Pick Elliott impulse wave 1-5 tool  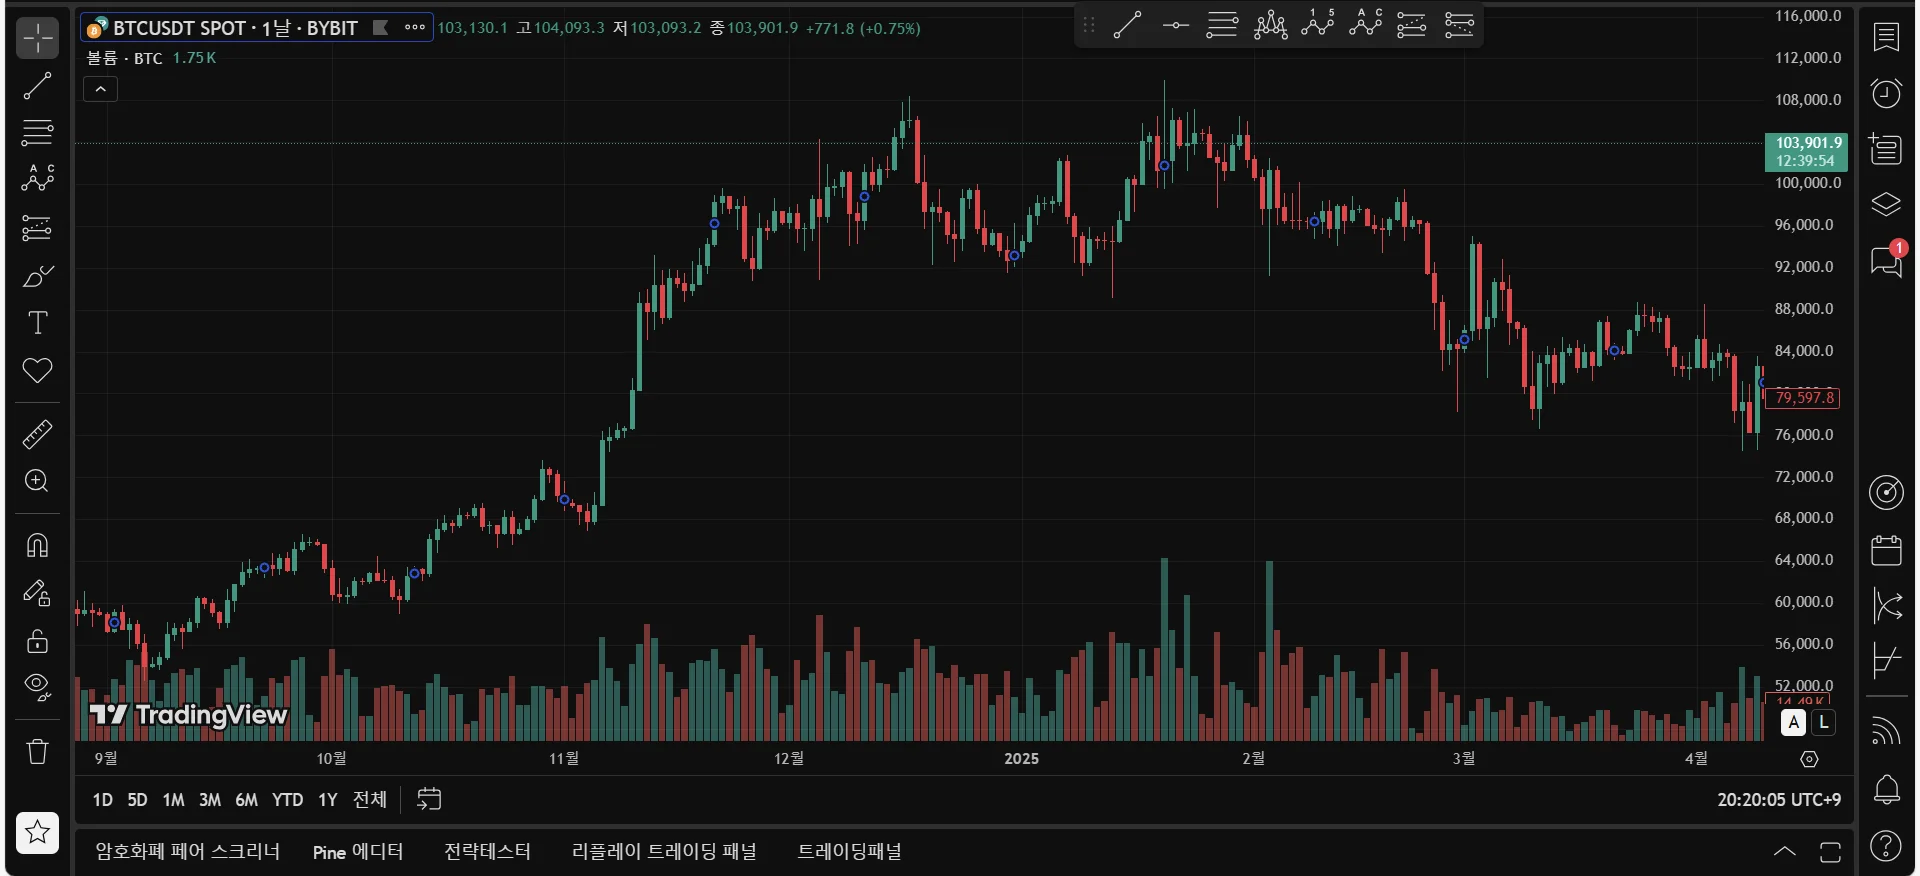coord(1318,25)
